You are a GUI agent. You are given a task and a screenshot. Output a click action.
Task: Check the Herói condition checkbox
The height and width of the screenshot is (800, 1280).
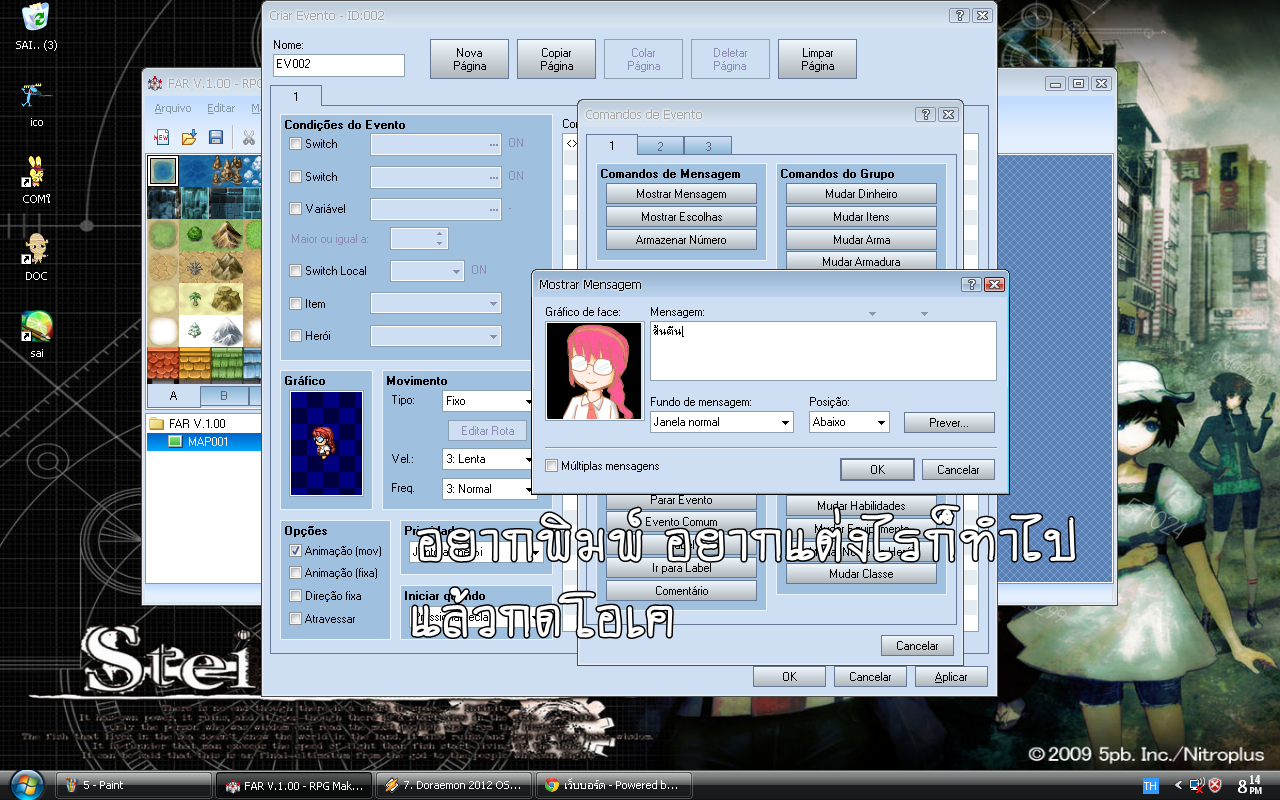[295, 336]
